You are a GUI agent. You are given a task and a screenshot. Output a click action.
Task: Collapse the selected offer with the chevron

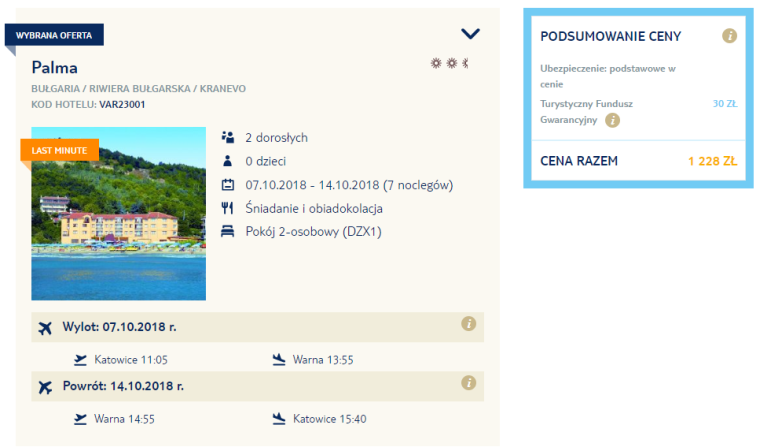pyautogui.click(x=470, y=33)
